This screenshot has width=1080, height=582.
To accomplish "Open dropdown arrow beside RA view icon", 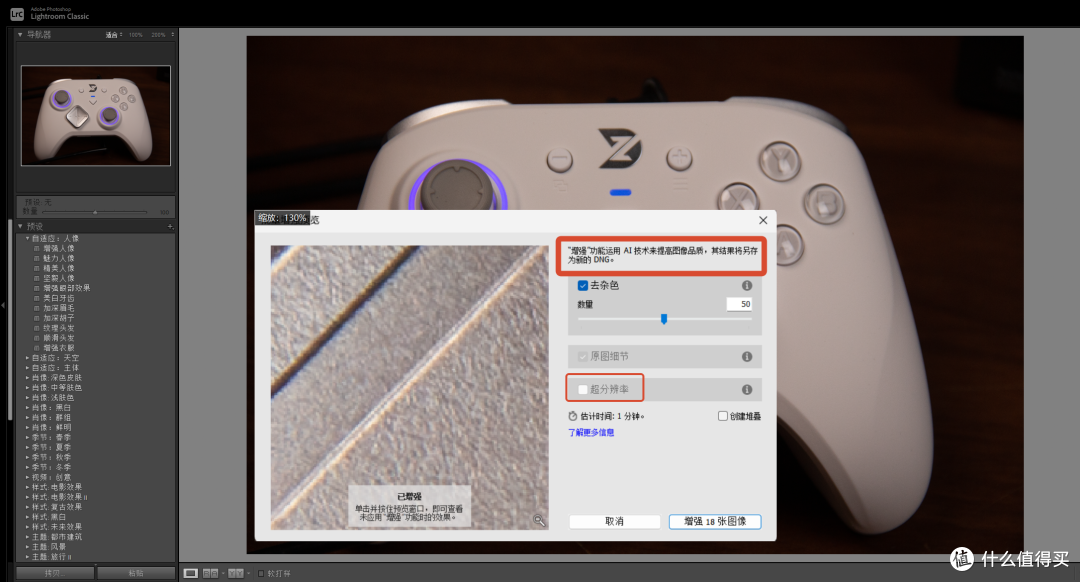I will point(222,573).
